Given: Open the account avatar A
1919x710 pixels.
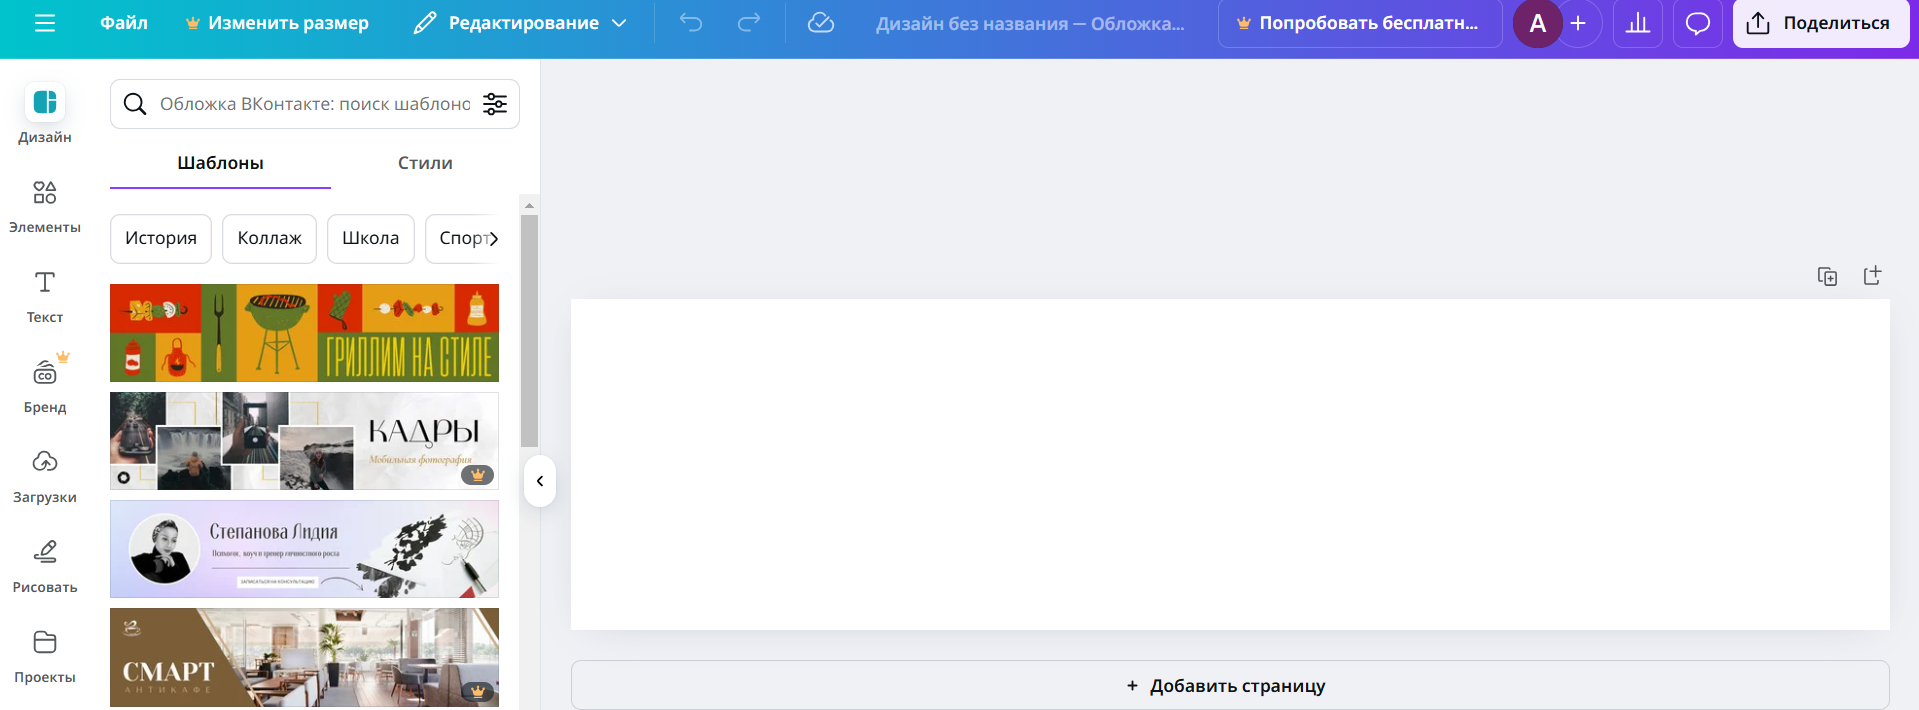Looking at the screenshot, I should pos(1538,23).
